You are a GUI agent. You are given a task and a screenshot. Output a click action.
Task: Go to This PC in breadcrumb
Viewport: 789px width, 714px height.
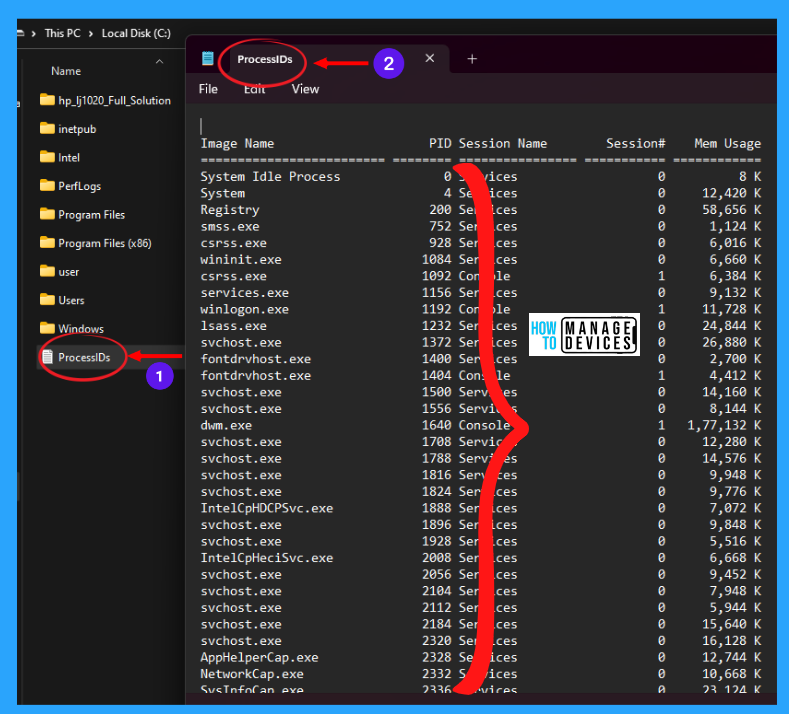click(62, 33)
